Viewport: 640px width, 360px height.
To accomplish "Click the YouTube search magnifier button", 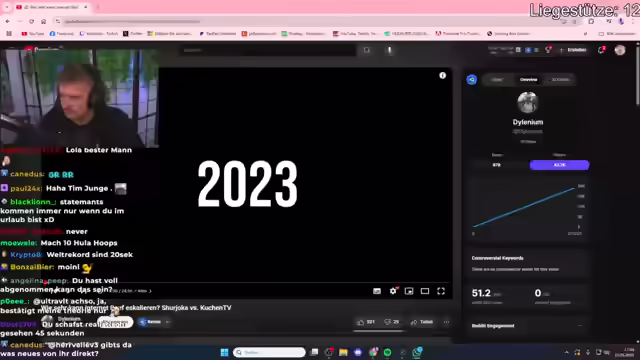I will tap(367, 50).
